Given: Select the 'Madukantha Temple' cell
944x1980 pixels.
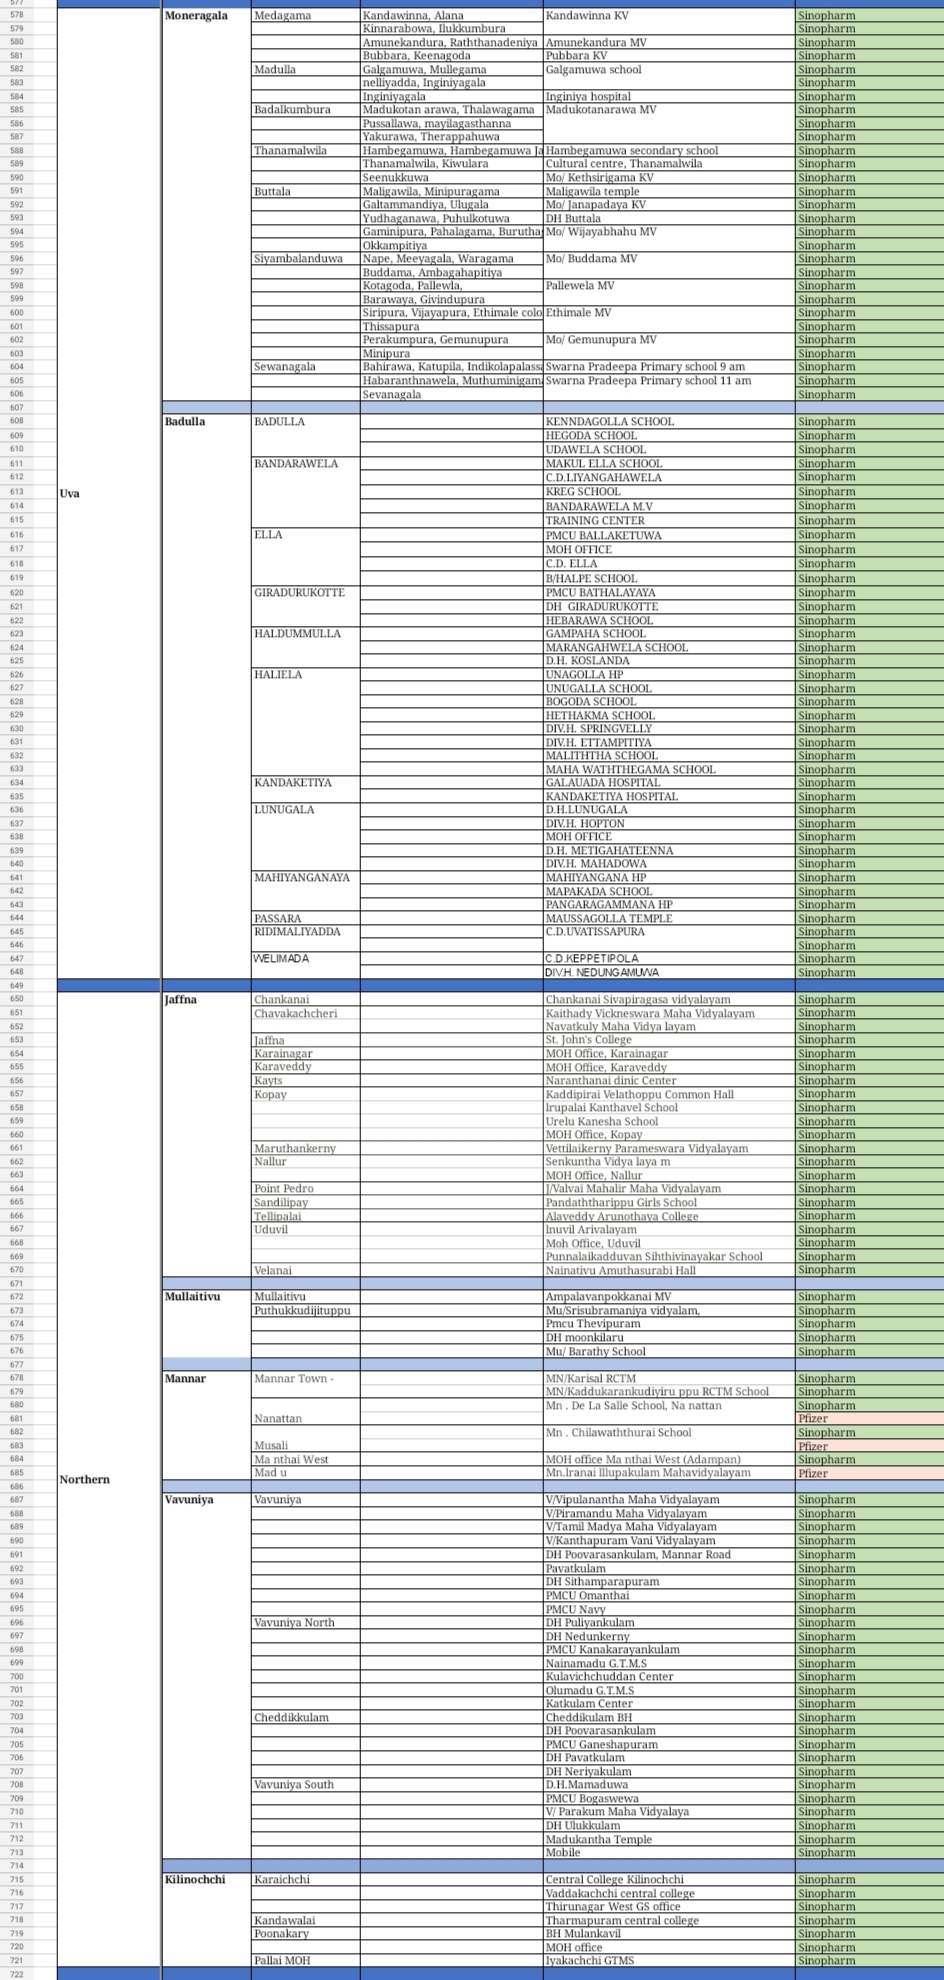Looking at the screenshot, I should click(669, 1840).
